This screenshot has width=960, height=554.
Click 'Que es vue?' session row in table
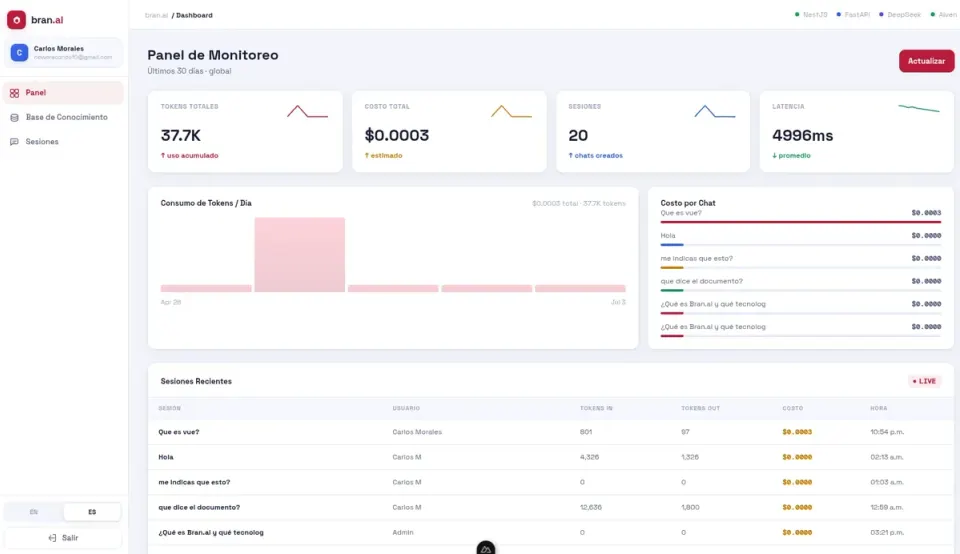coord(550,432)
